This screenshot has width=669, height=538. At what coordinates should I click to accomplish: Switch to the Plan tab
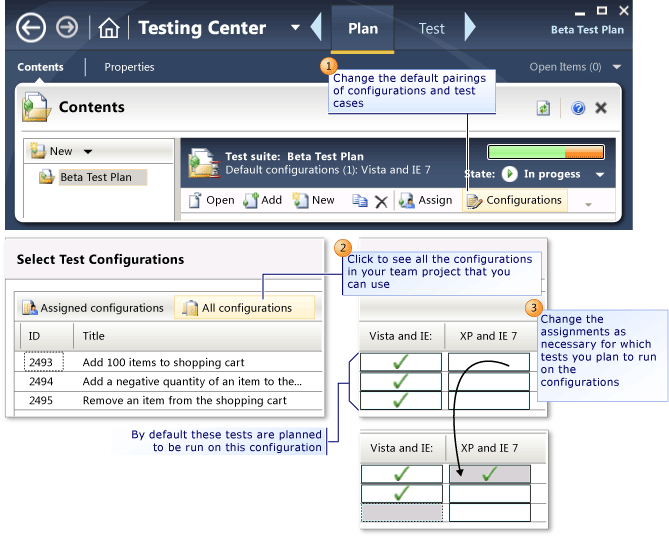[363, 29]
